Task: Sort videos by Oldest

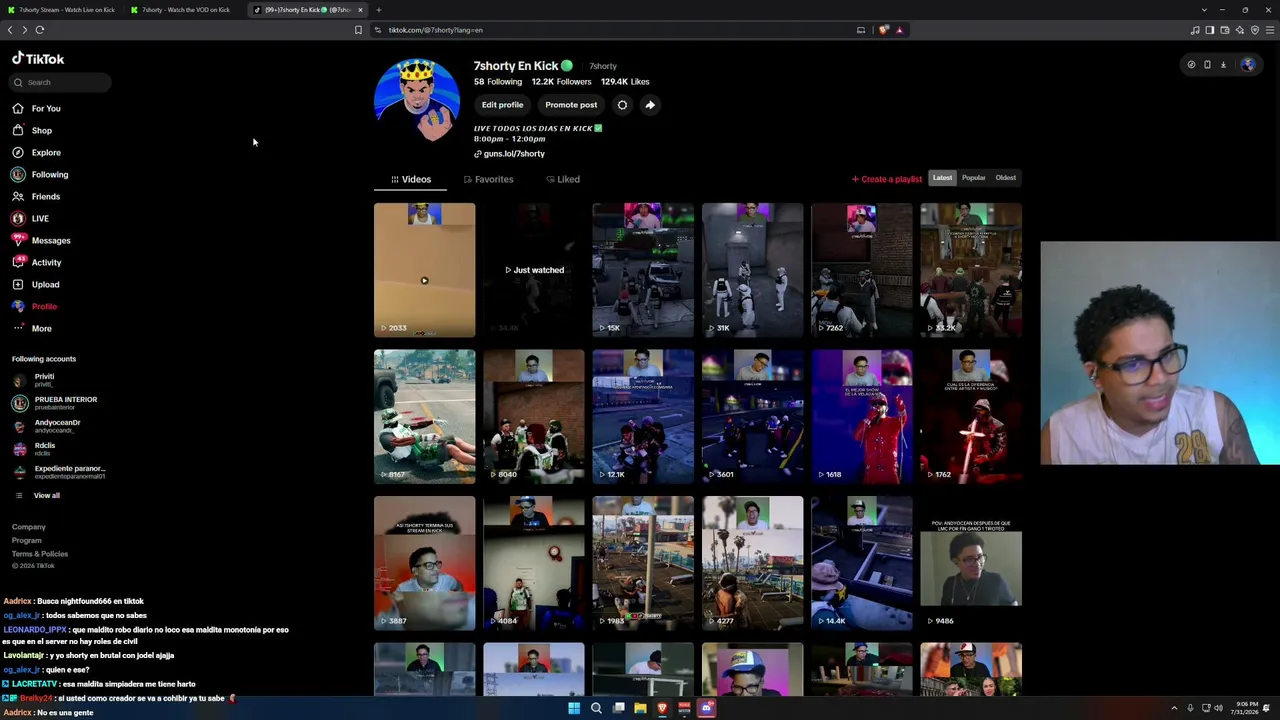Action: point(1006,178)
